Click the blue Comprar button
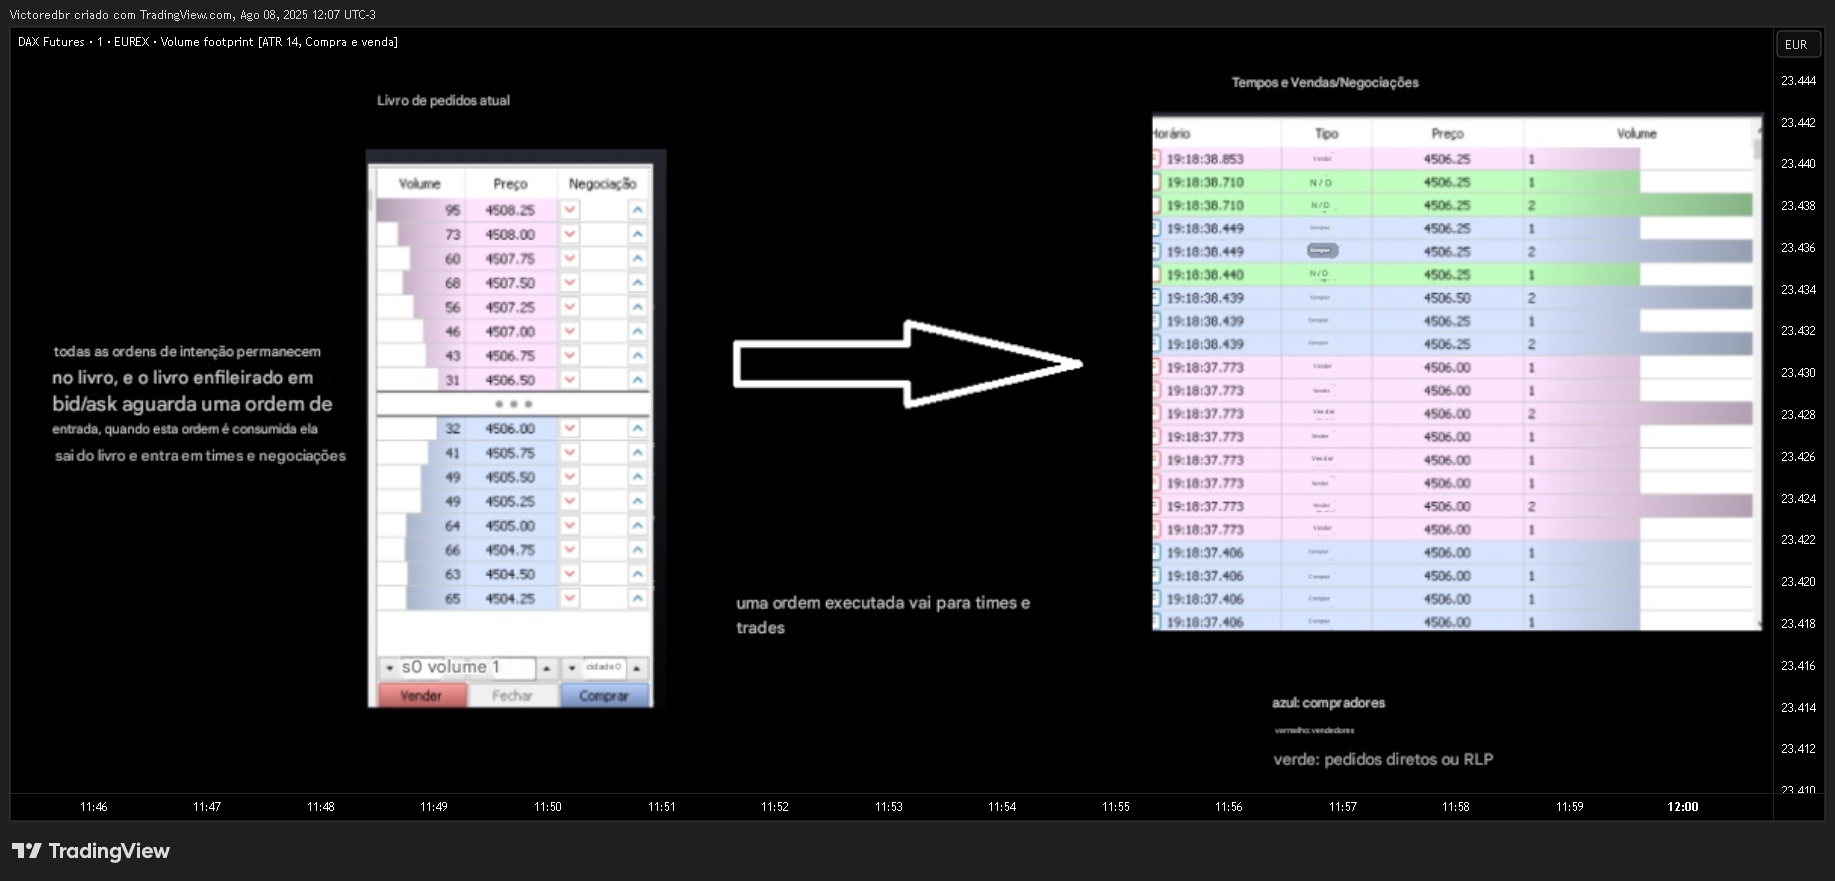Image resolution: width=1835 pixels, height=881 pixels. point(604,696)
